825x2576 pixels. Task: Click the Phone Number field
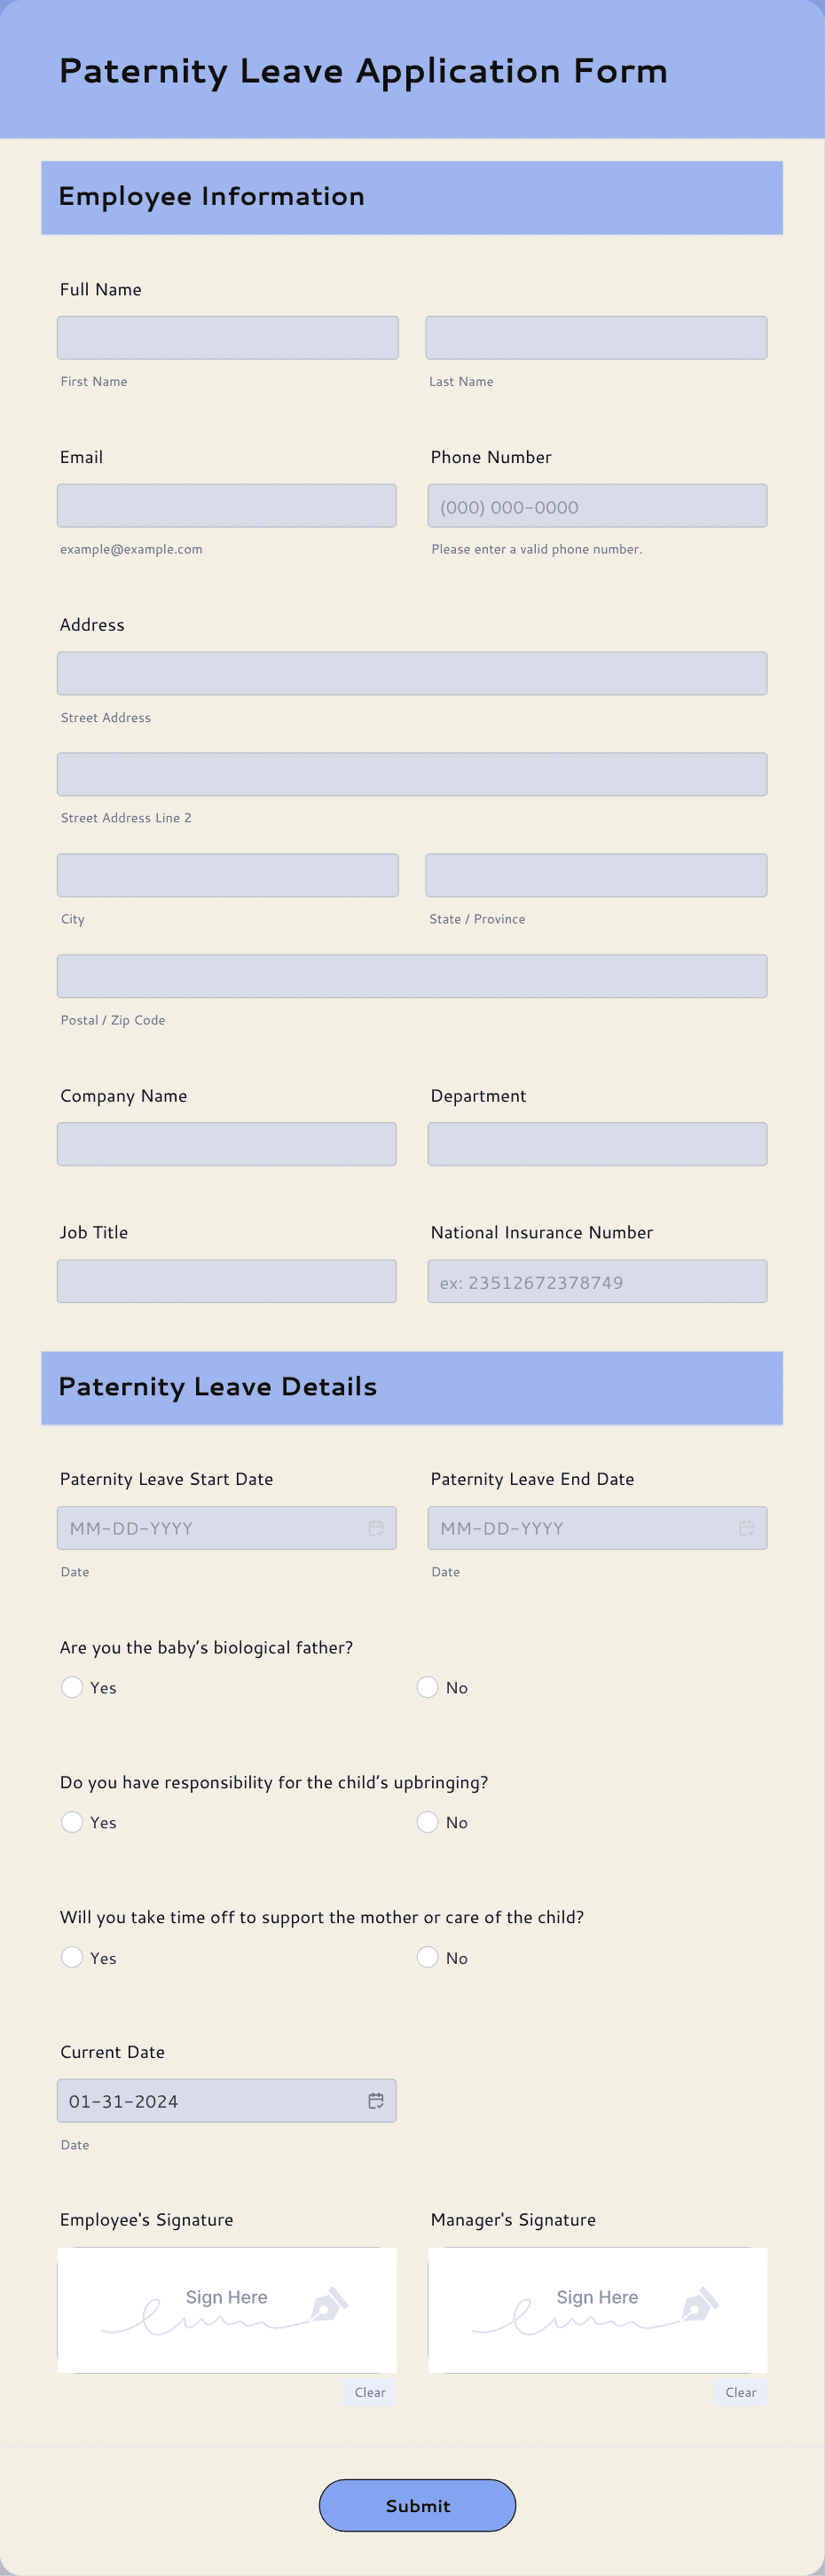pos(597,505)
